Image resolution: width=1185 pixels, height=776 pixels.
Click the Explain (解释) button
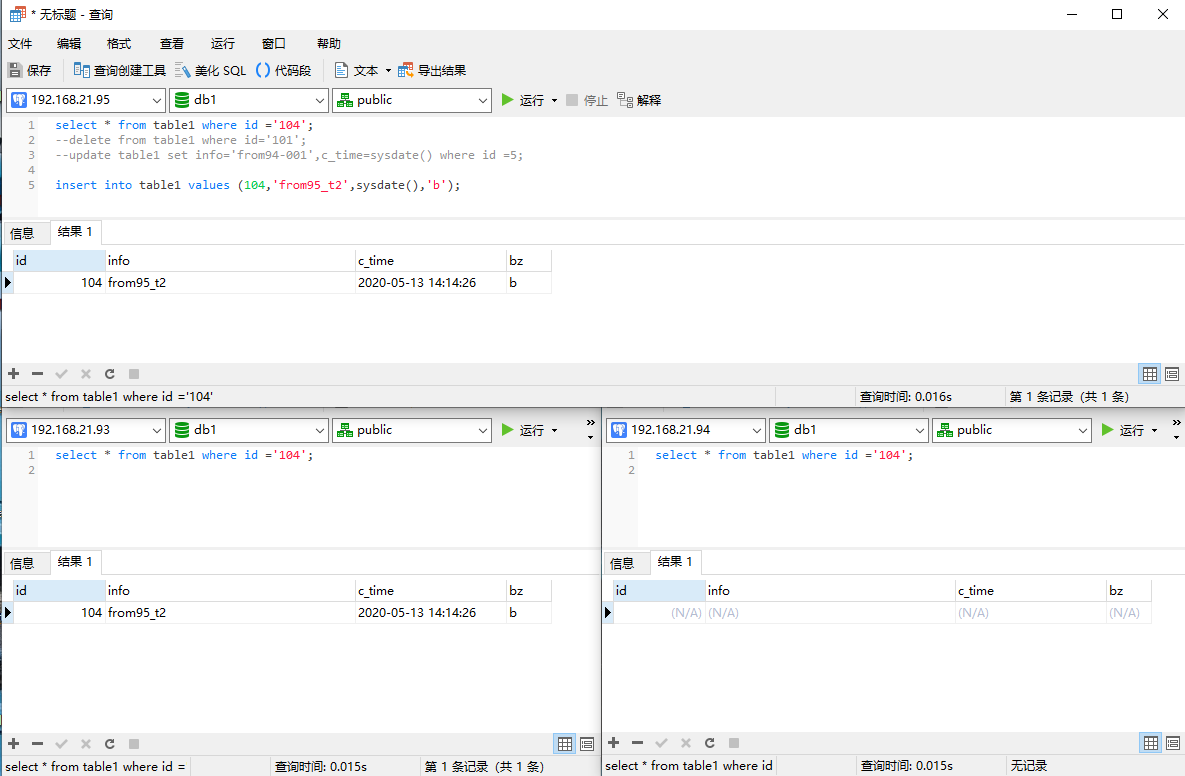pos(639,100)
